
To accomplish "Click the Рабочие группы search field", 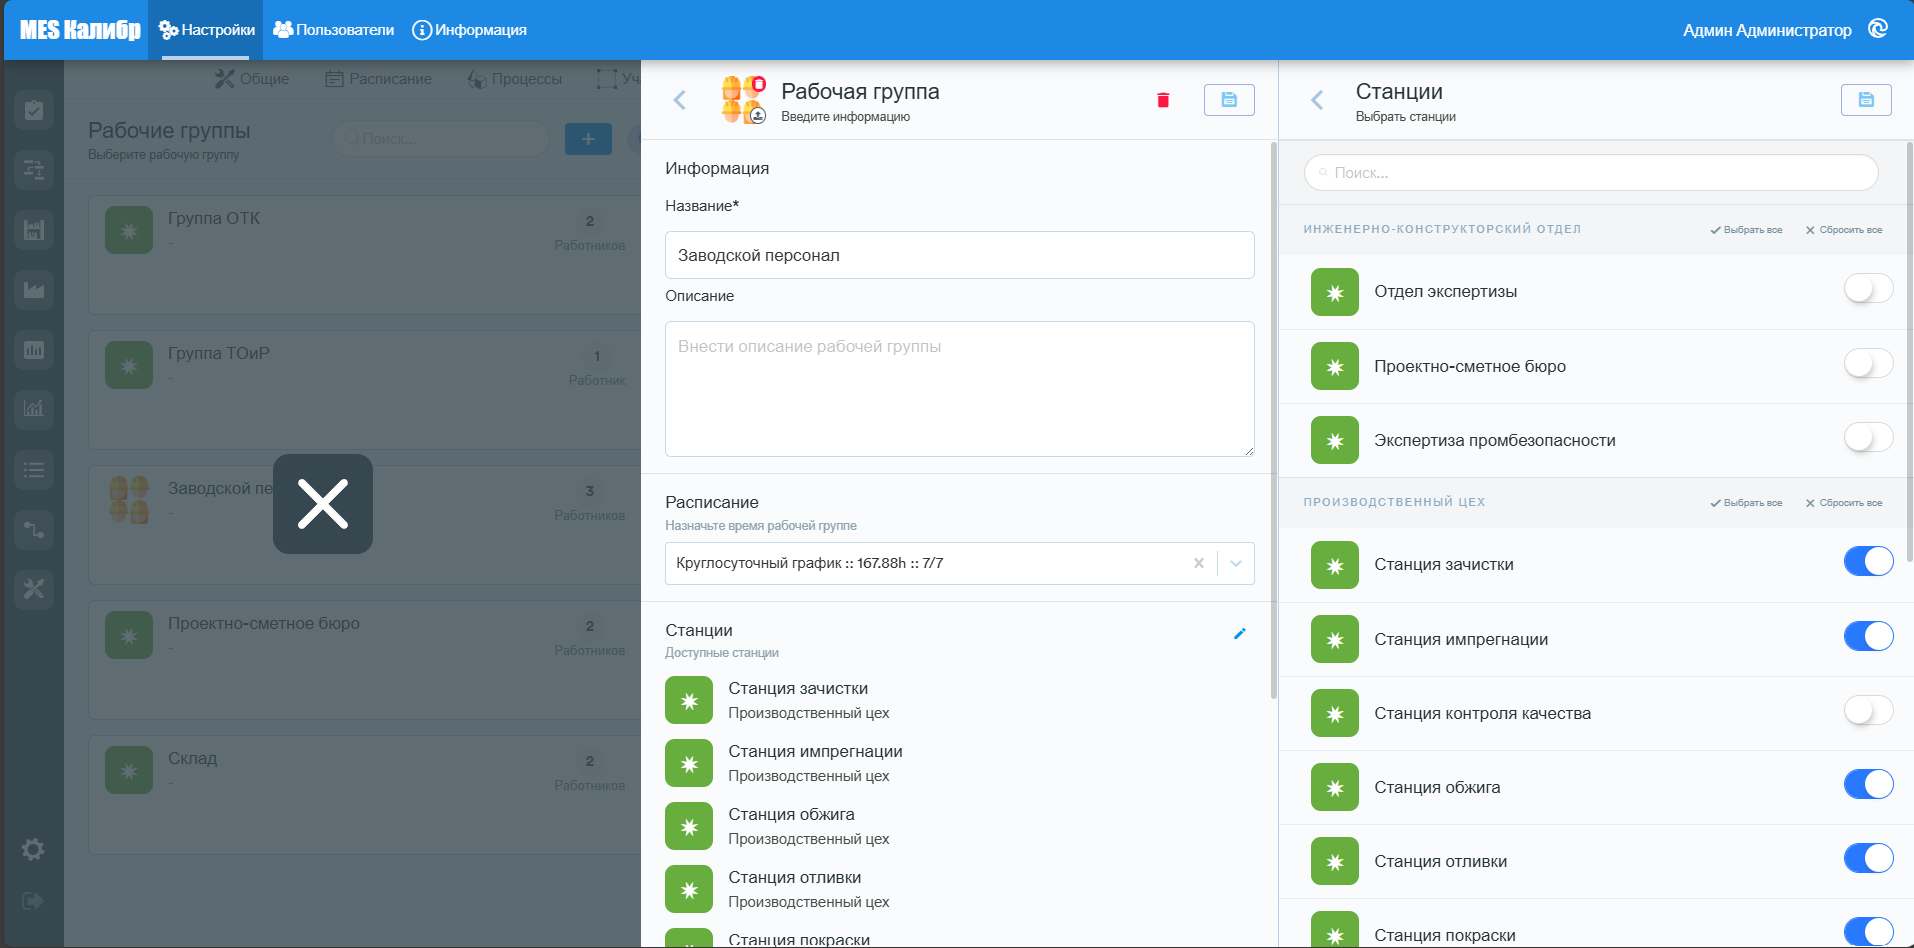I will tap(441, 139).
